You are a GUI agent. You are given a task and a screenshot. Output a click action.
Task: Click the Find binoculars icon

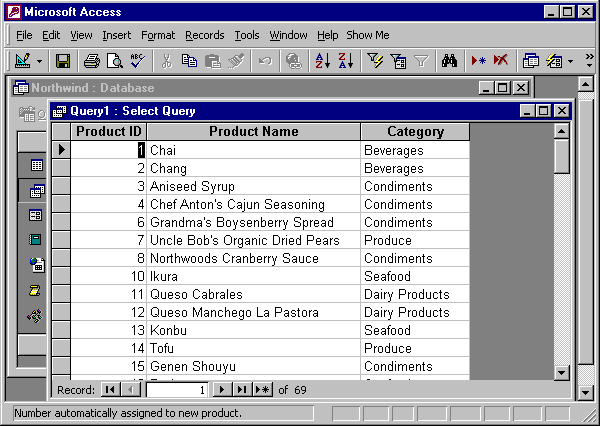(x=450, y=61)
